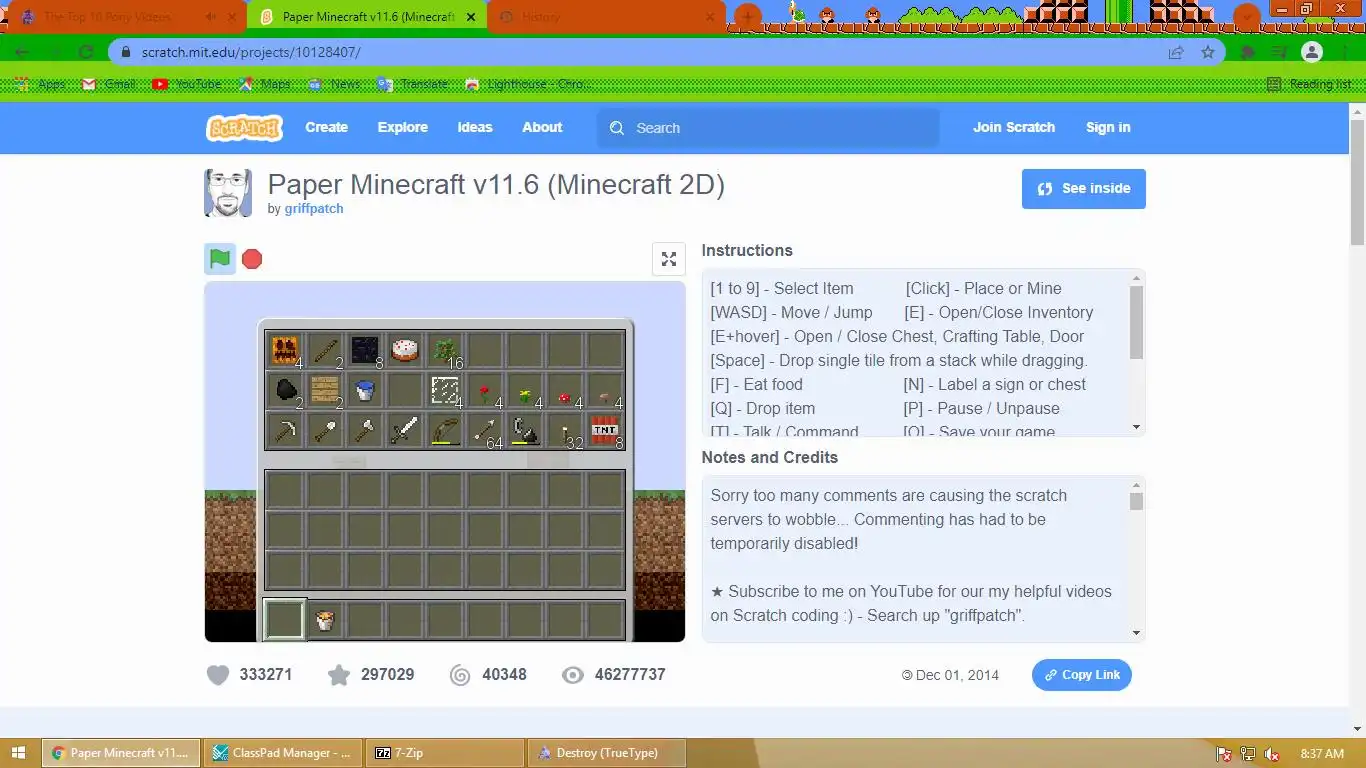Screen dimensions: 1366x768
Task: Pick up the yellow dandelion flower
Action: (525, 391)
